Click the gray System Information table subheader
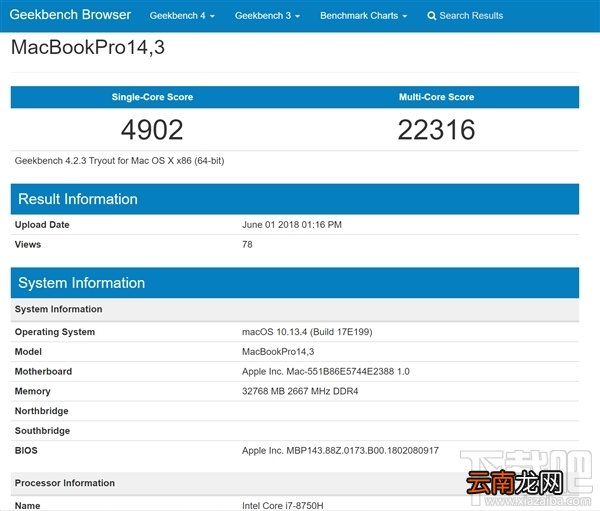This screenshot has height=511, width=600. pos(295,309)
